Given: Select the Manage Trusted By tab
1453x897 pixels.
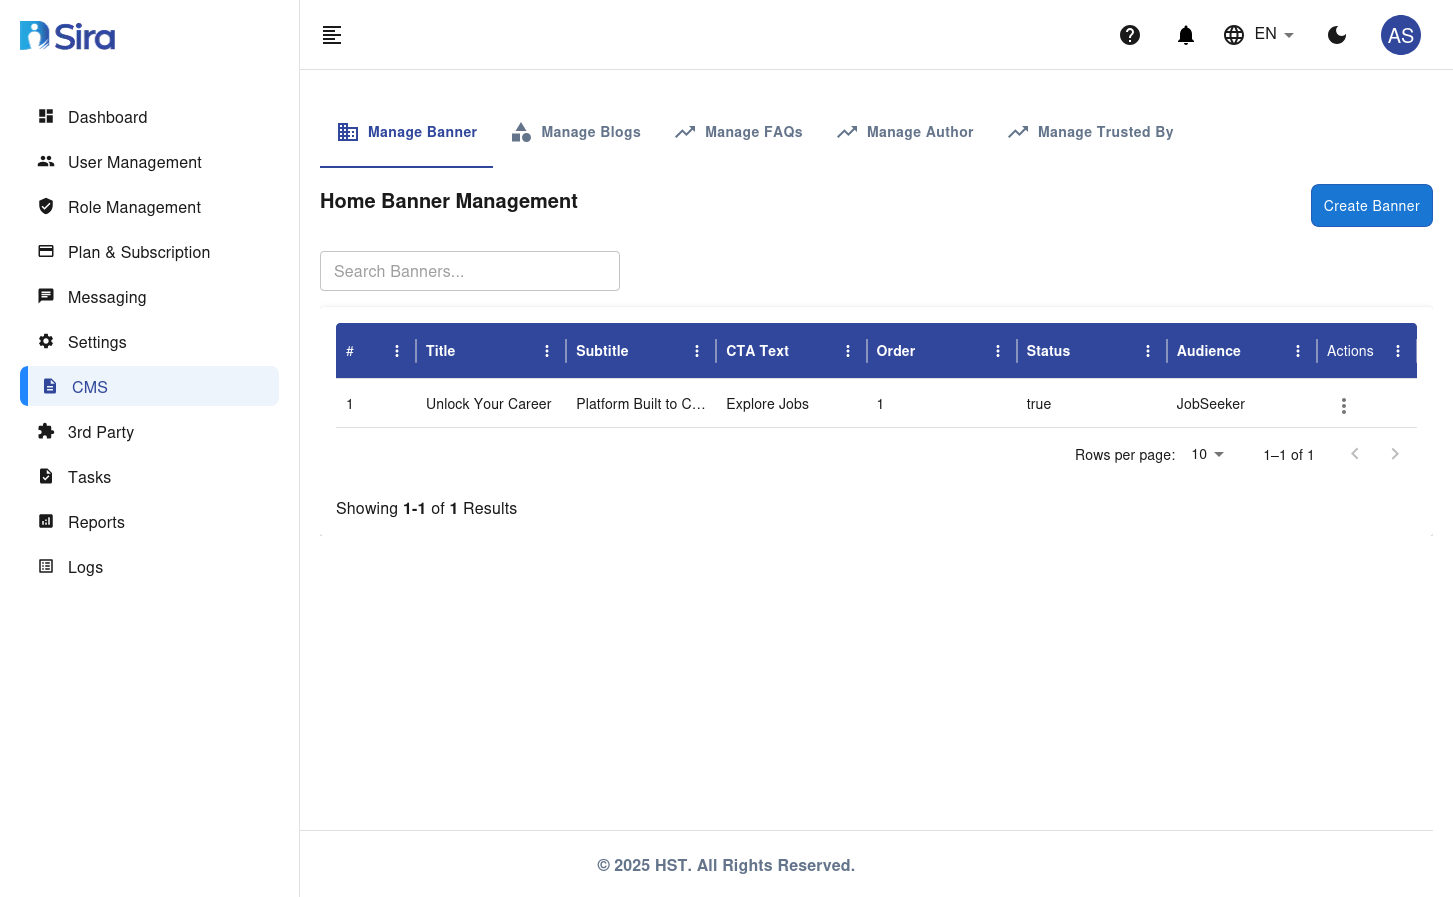Looking at the screenshot, I should click(1091, 132).
